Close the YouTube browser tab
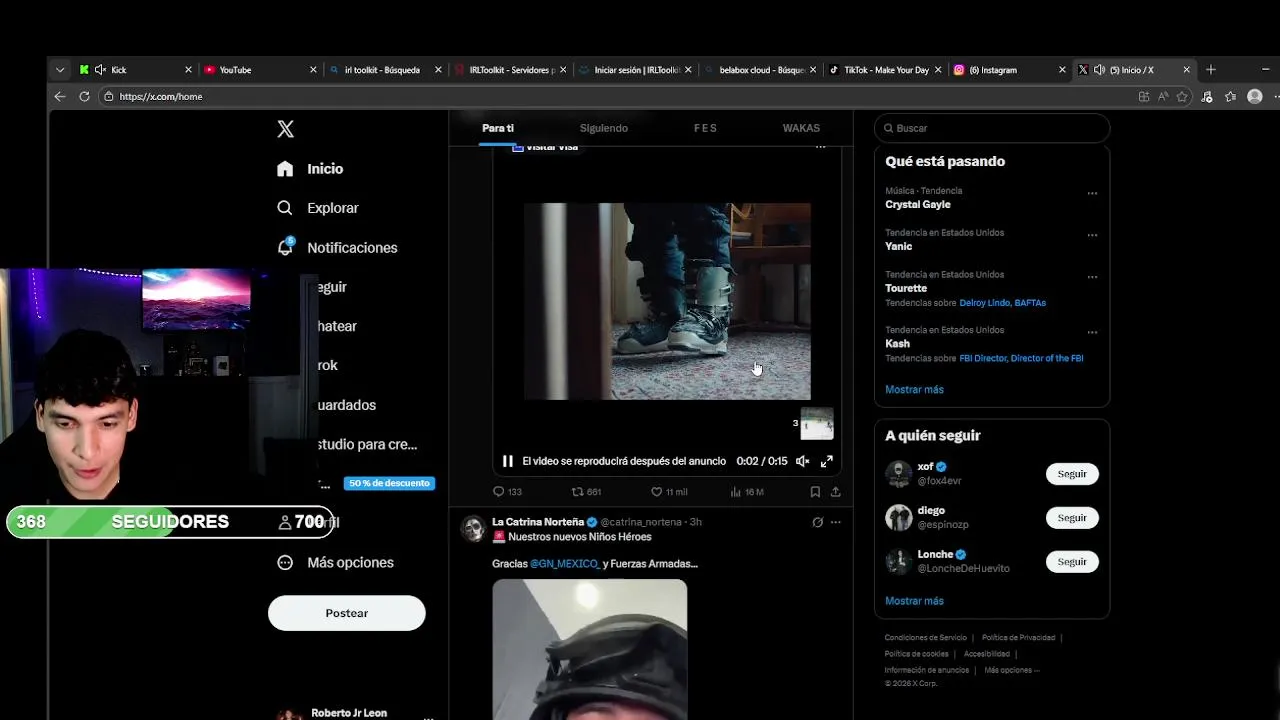The width and height of the screenshot is (1280, 720). 313,70
